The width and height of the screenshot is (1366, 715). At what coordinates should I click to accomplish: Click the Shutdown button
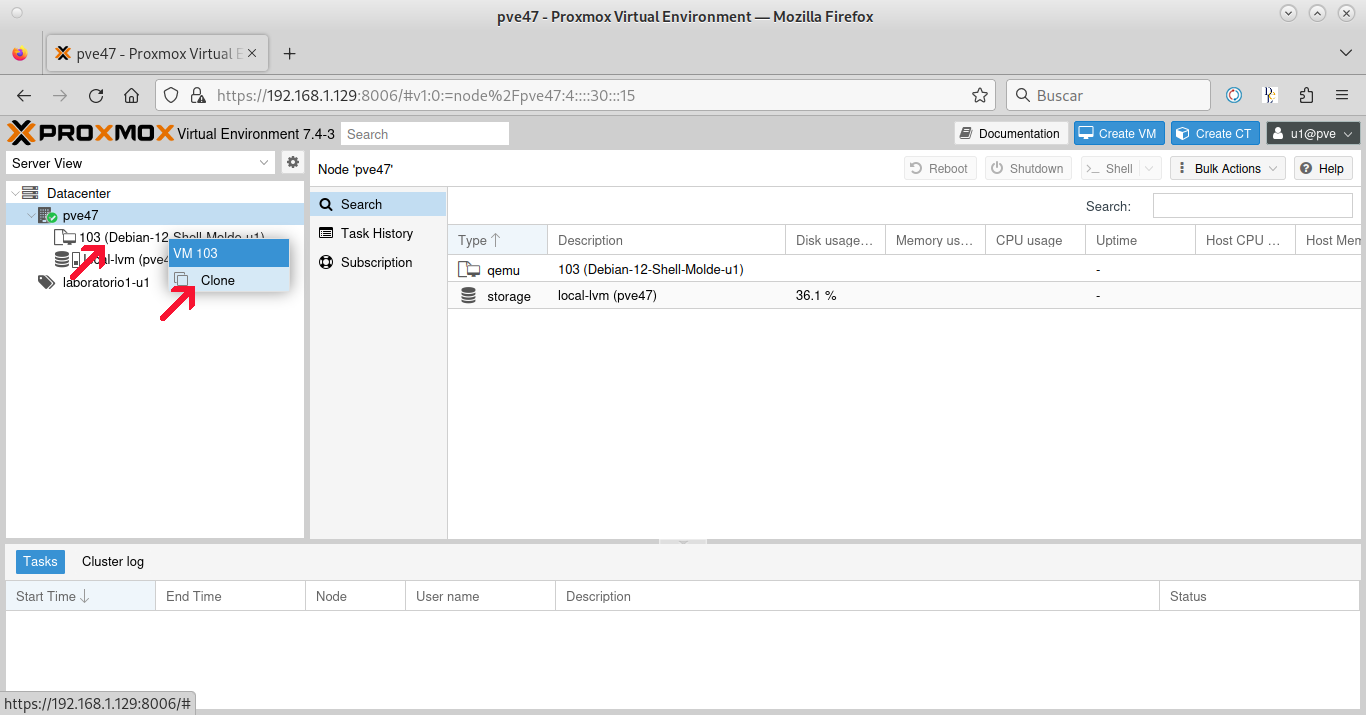1028,169
